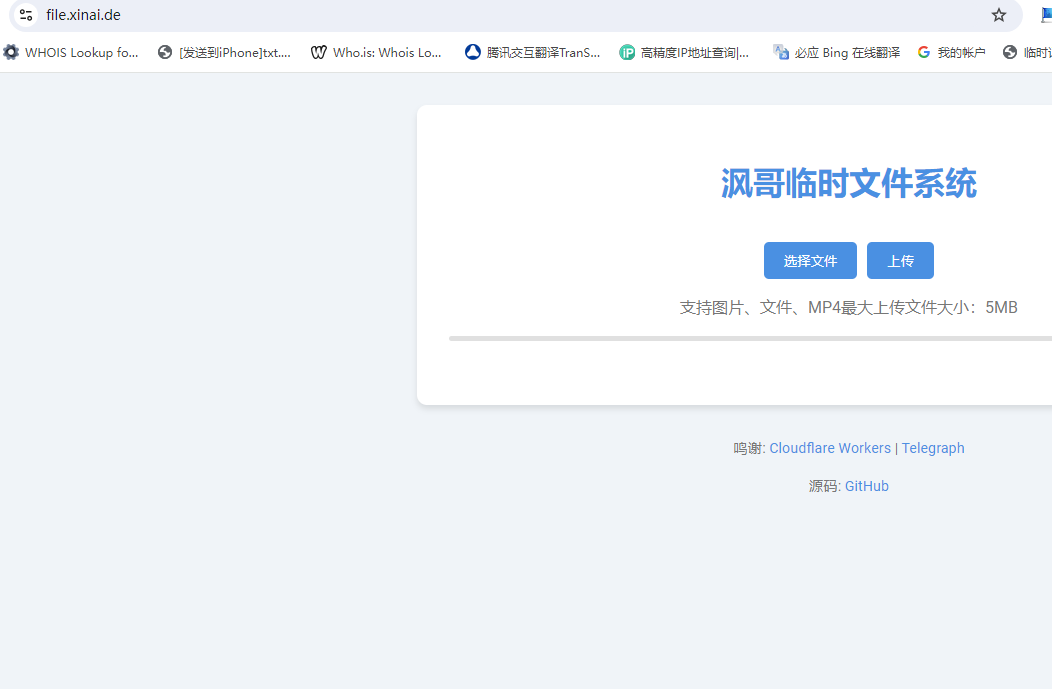The width and height of the screenshot is (1052, 689).
Task: Click the gear favicon of WHOIS Lookup bookmark
Action: tap(11, 52)
